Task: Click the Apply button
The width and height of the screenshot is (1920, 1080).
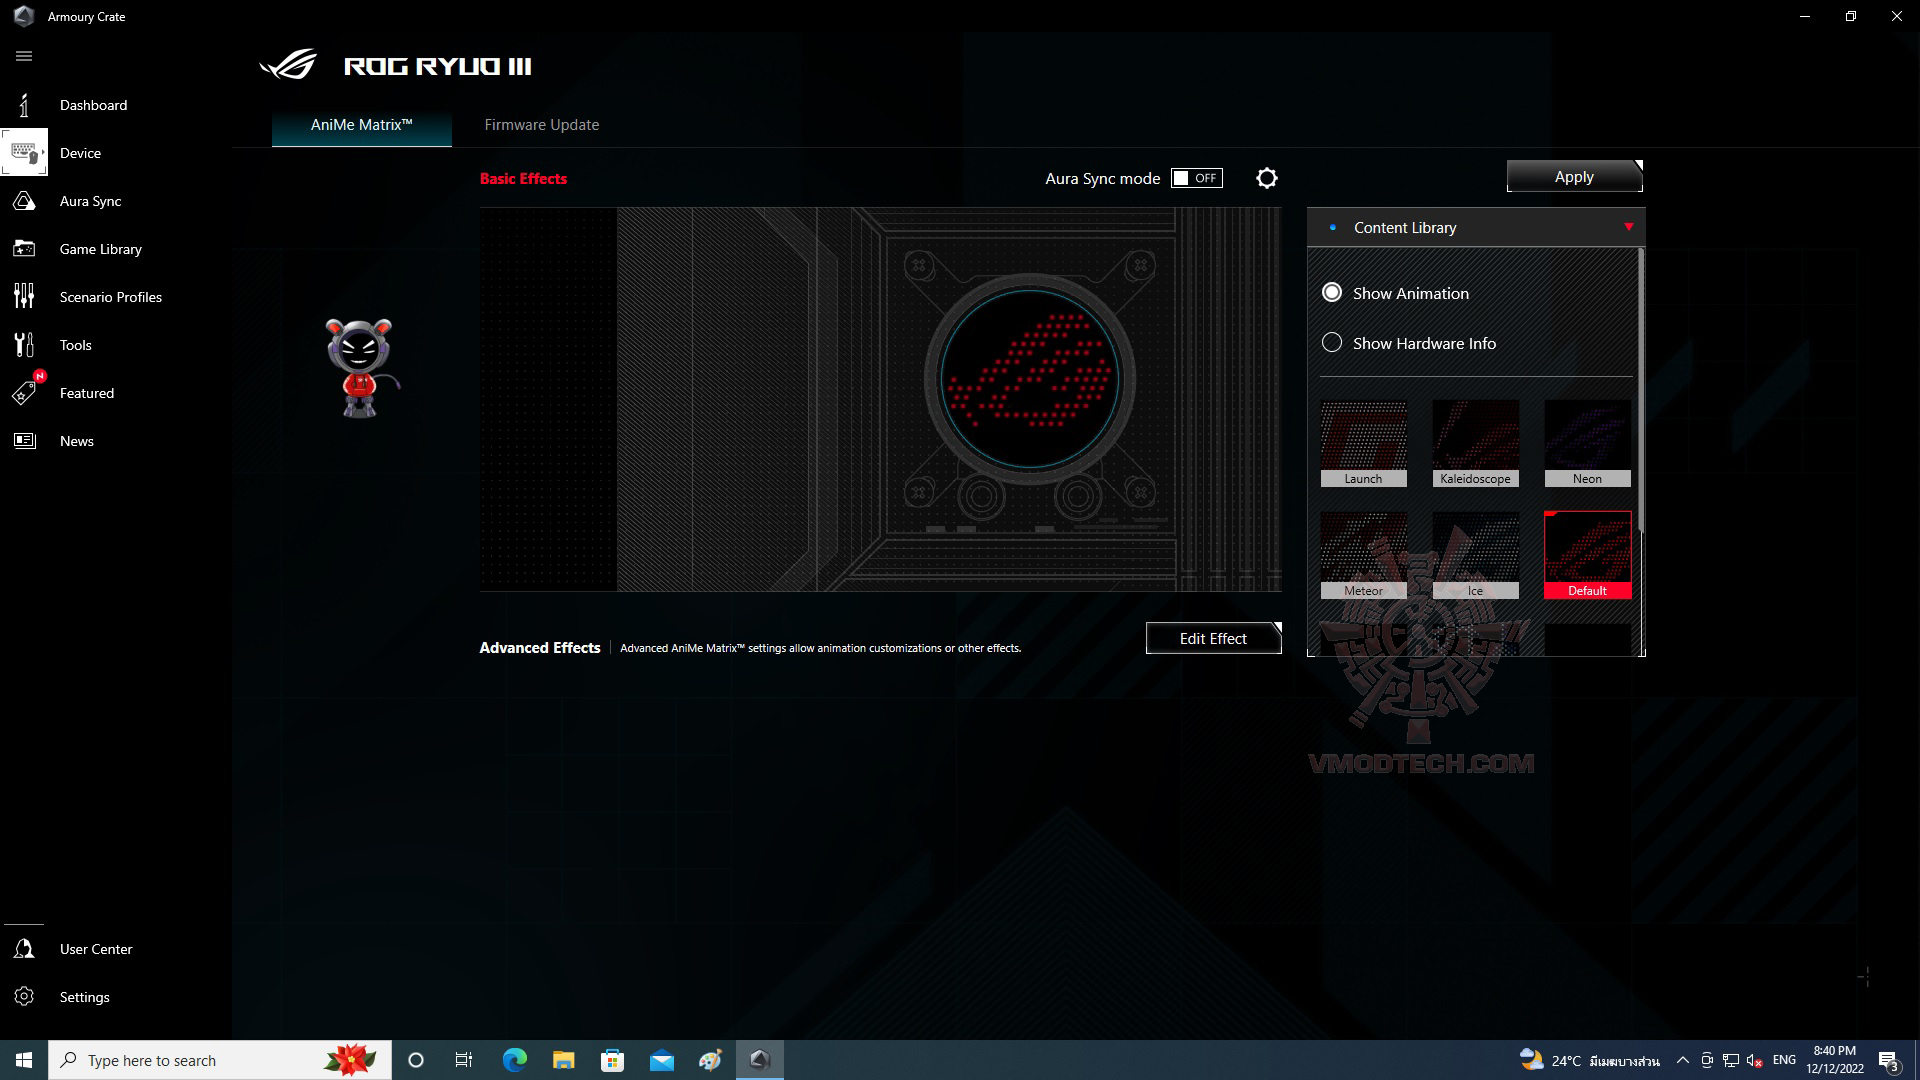Action: (1574, 177)
